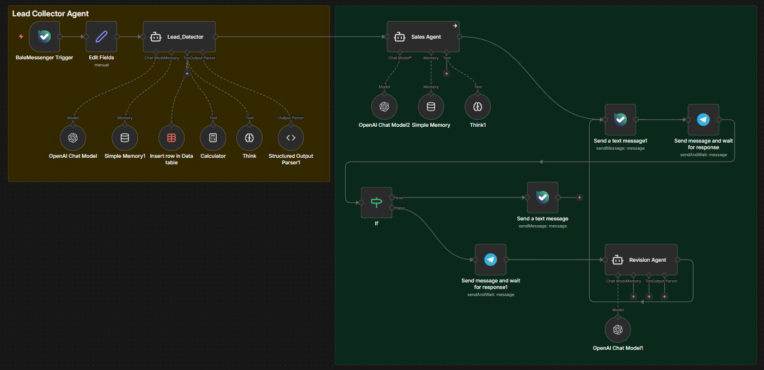Viewport: 764px width, 370px height.
Task: Add memory via plus under Revision Agent
Action: coord(633,296)
